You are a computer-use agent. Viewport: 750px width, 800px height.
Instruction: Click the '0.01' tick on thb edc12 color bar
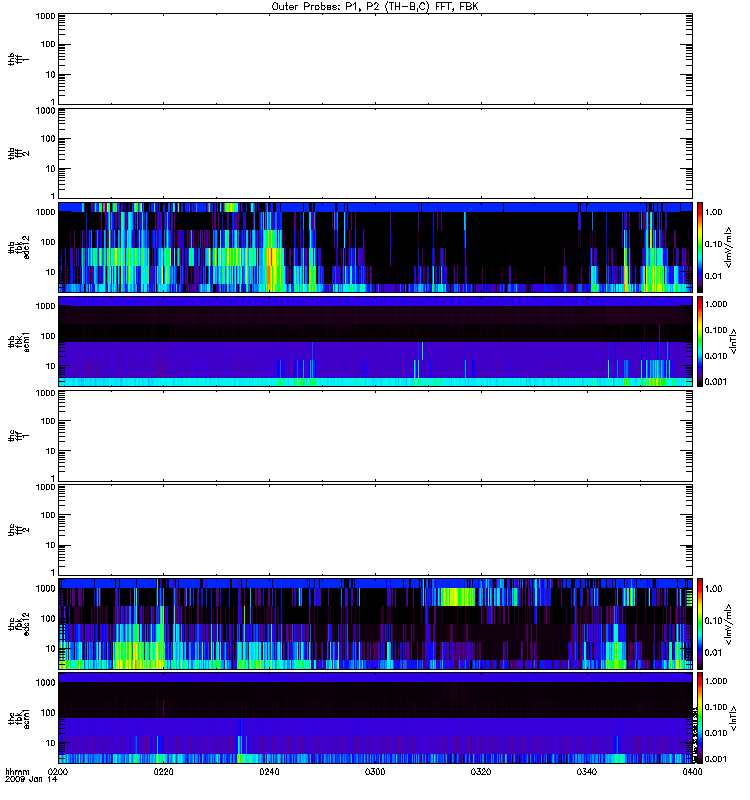714,276
